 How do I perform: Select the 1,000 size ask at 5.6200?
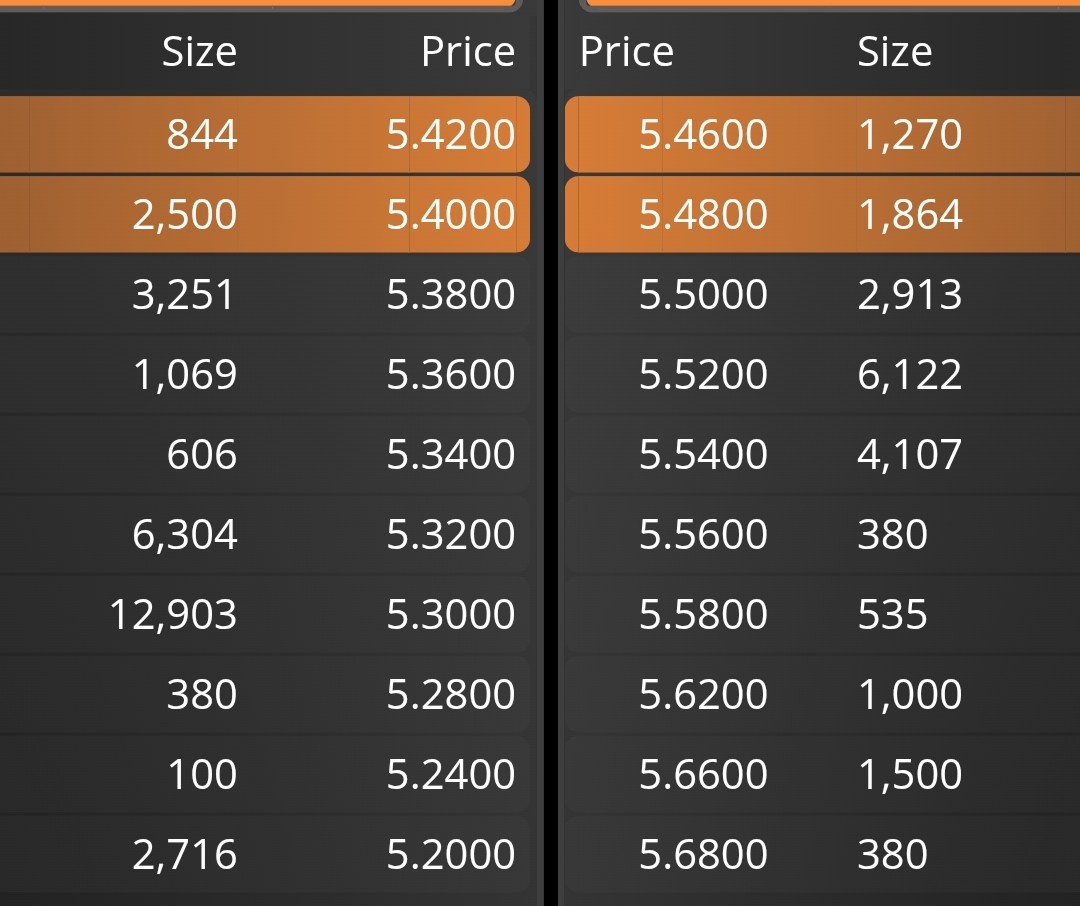click(822, 694)
